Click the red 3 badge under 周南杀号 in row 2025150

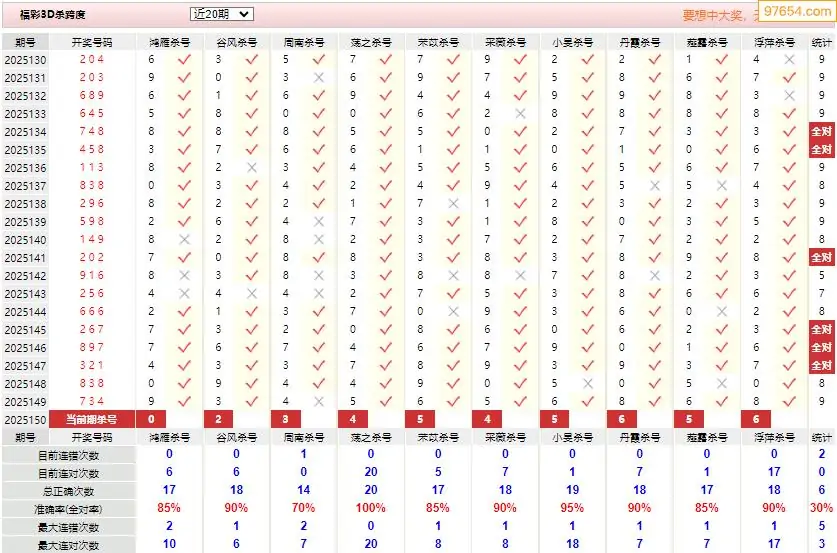coord(286,420)
